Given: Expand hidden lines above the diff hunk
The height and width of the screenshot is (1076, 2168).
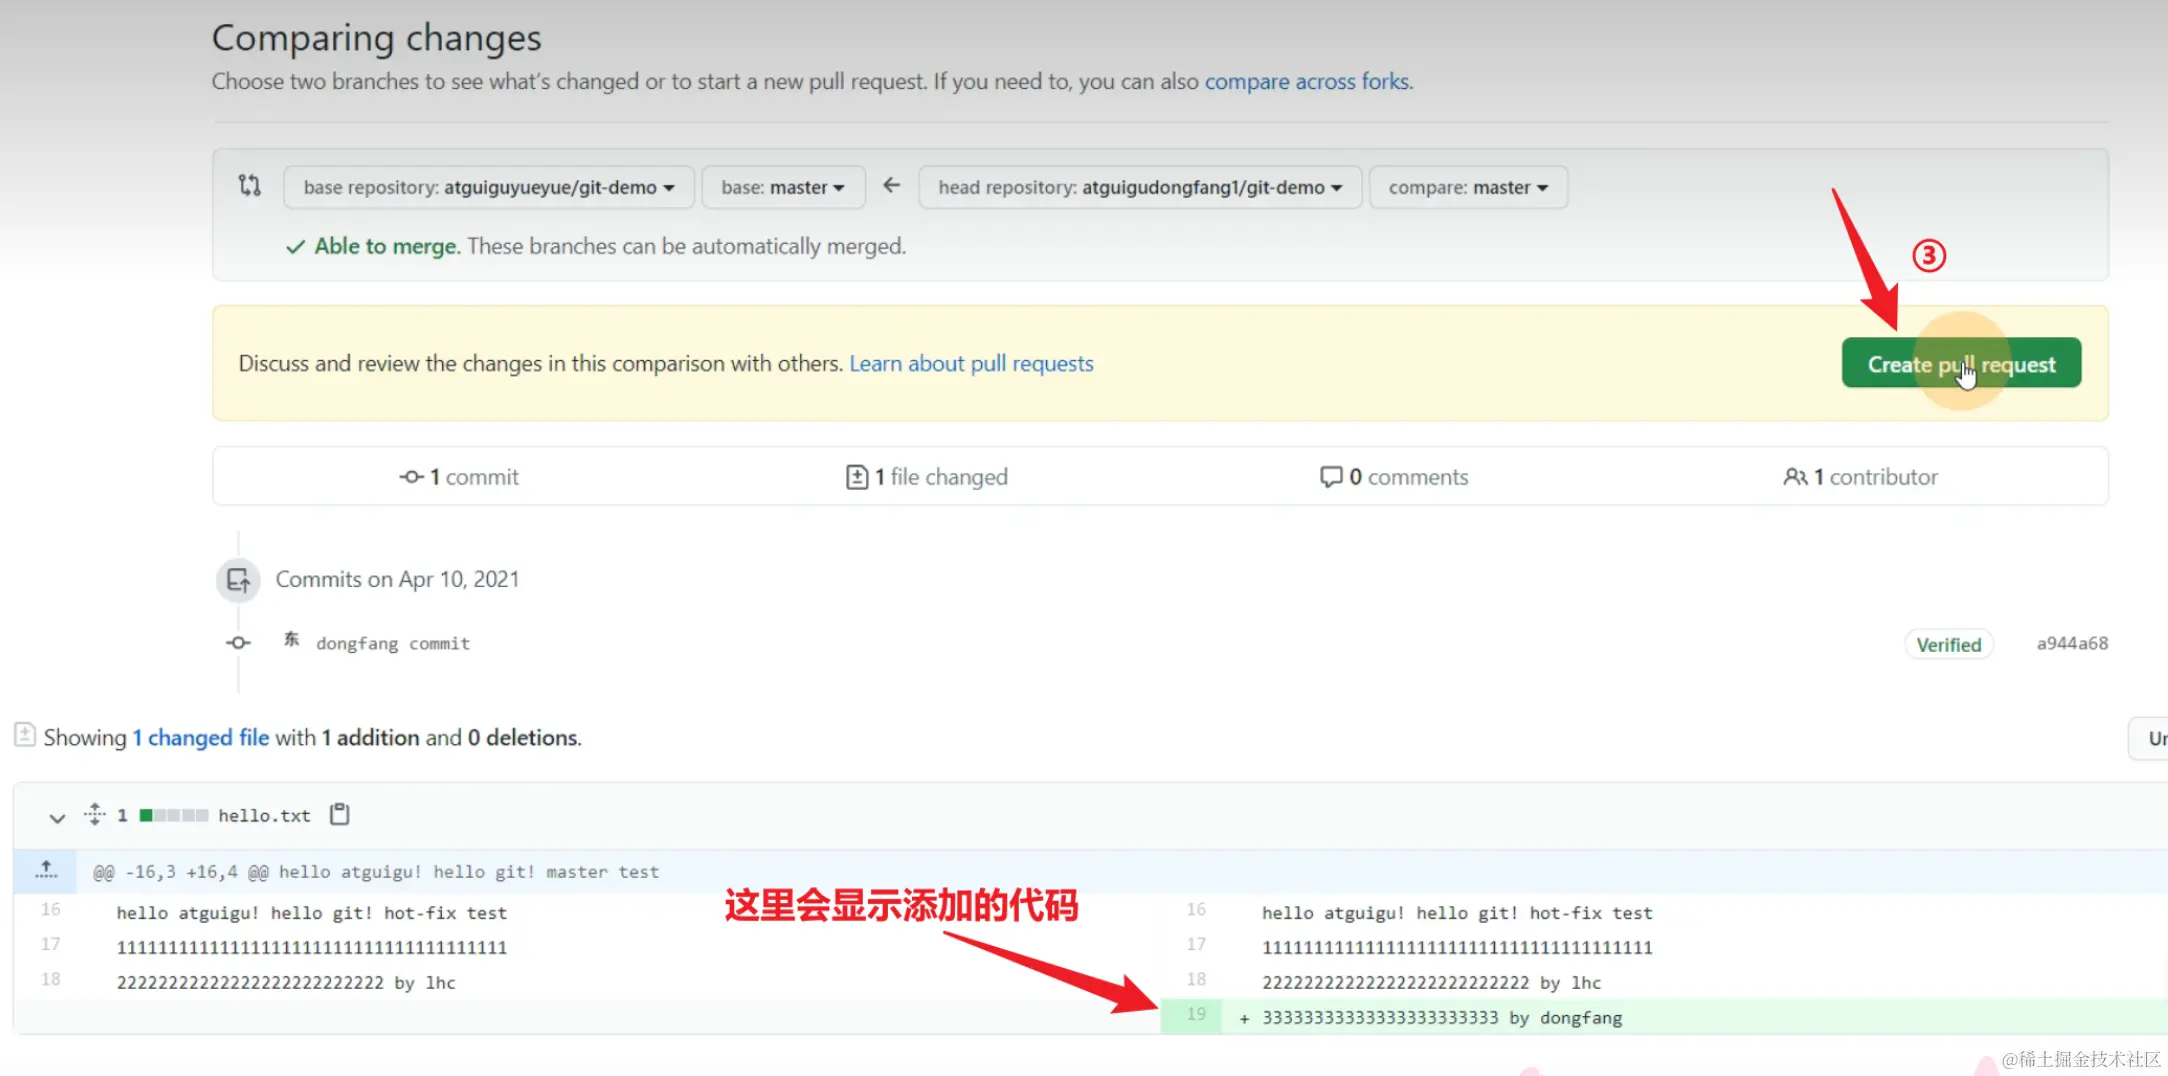Looking at the screenshot, I should [x=46, y=870].
